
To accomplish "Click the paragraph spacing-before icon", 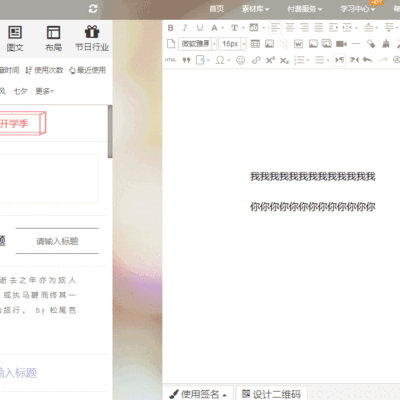I will [x=368, y=28].
